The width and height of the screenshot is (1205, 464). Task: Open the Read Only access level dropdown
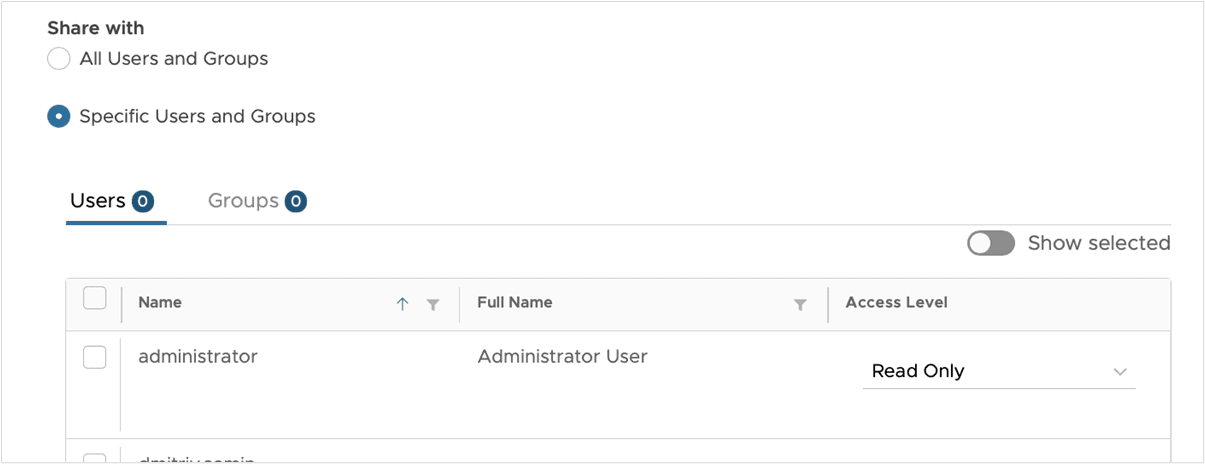pos(999,371)
